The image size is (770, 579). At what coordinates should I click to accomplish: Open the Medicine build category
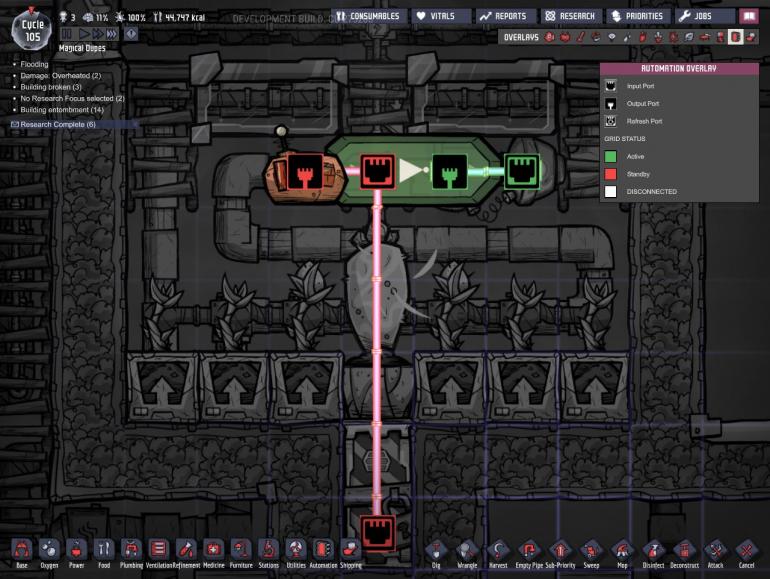coord(214,553)
